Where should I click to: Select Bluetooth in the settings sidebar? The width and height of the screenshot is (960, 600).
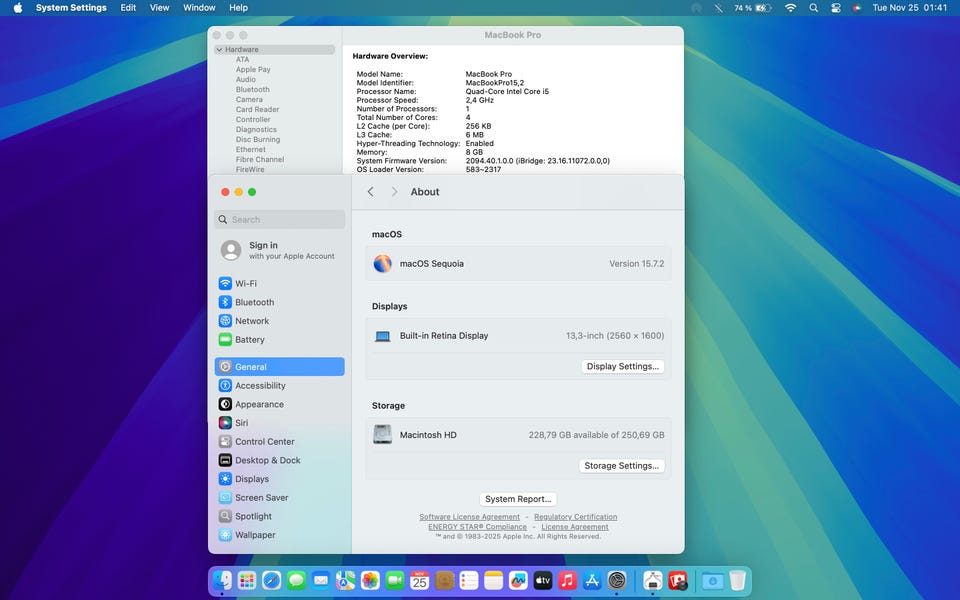[254, 302]
